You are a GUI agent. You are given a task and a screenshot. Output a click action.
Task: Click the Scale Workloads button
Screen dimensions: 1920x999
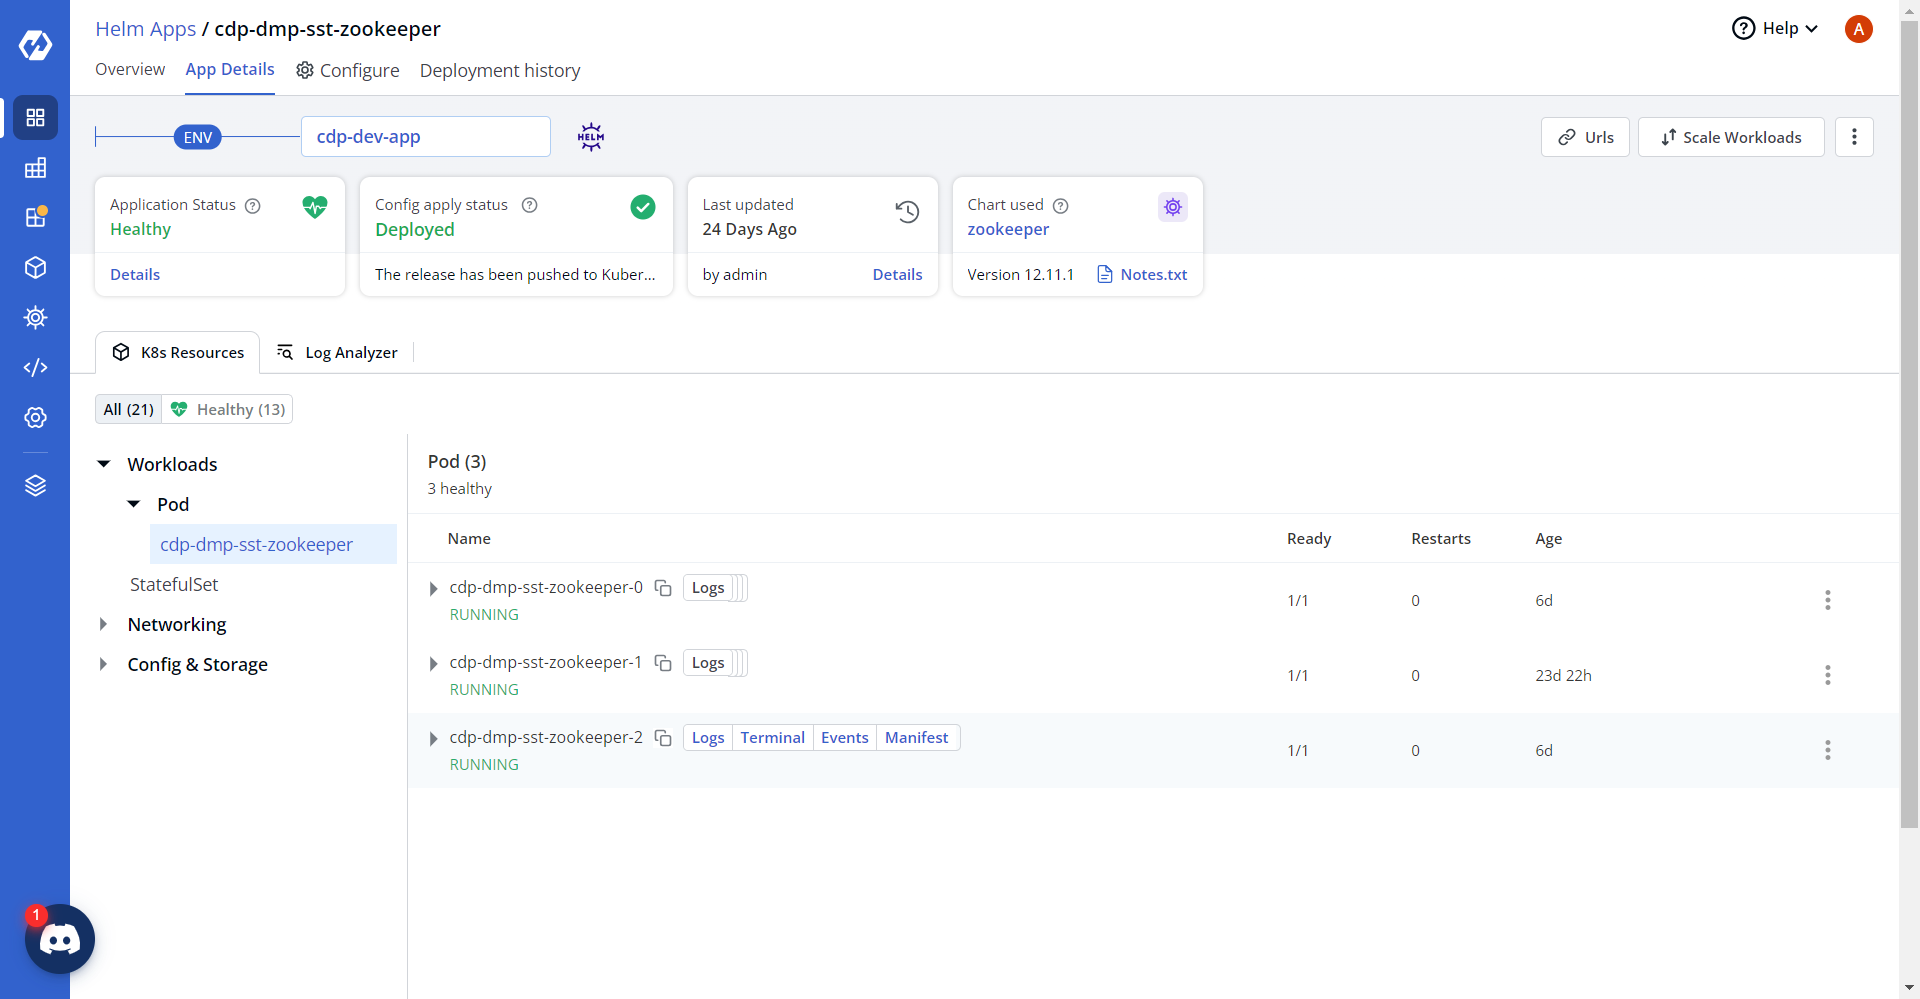1730,137
